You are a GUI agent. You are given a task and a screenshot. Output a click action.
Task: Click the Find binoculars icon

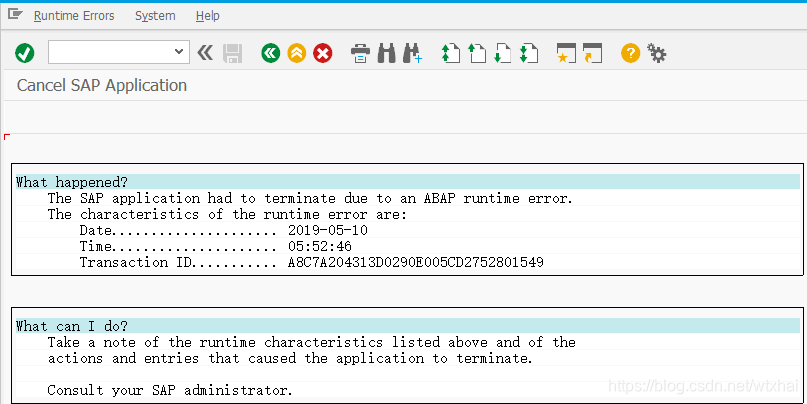[387, 53]
